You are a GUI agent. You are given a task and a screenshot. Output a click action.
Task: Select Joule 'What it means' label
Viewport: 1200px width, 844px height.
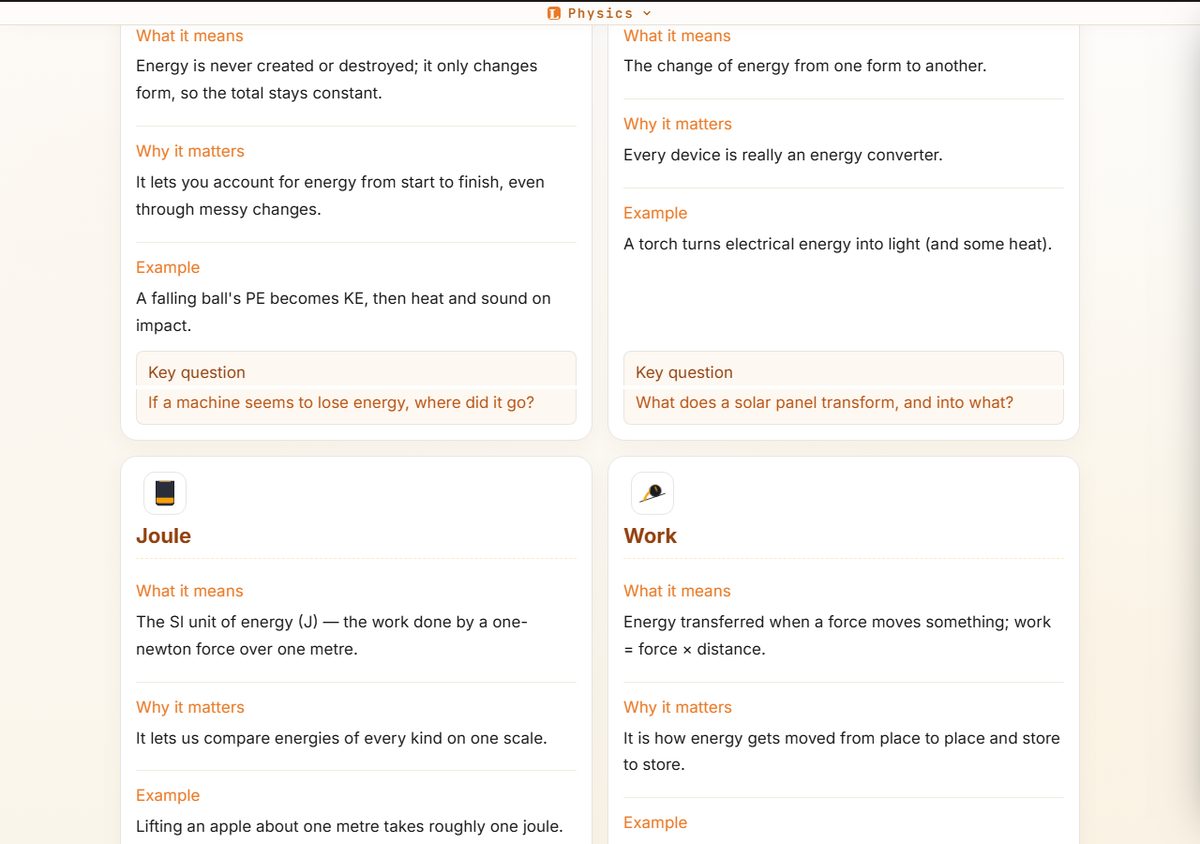189,591
